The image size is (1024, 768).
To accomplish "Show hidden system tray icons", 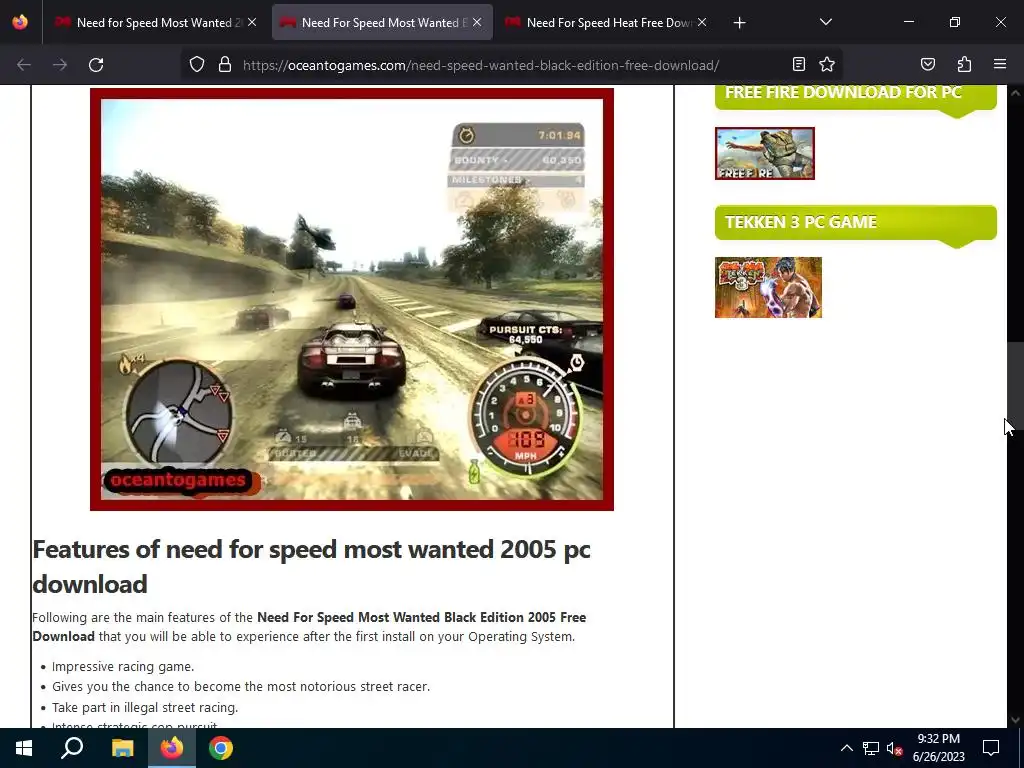I will (x=846, y=748).
